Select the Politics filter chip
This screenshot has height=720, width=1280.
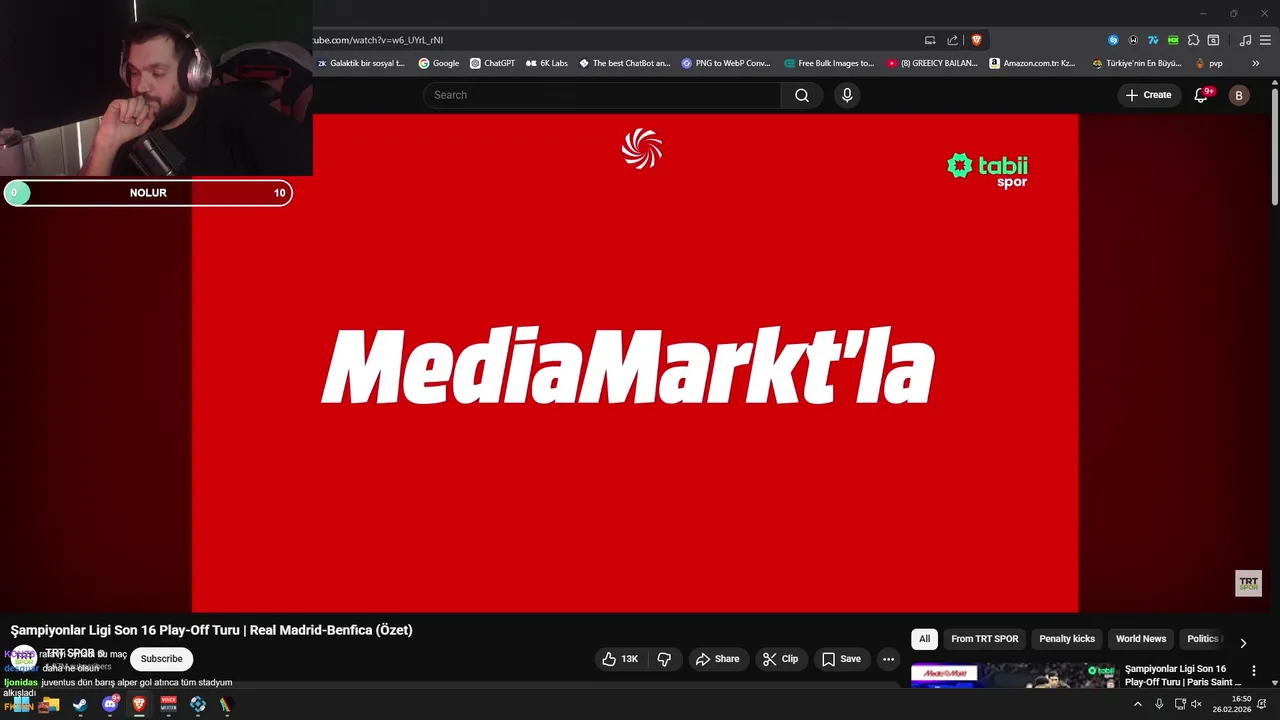[1203, 639]
